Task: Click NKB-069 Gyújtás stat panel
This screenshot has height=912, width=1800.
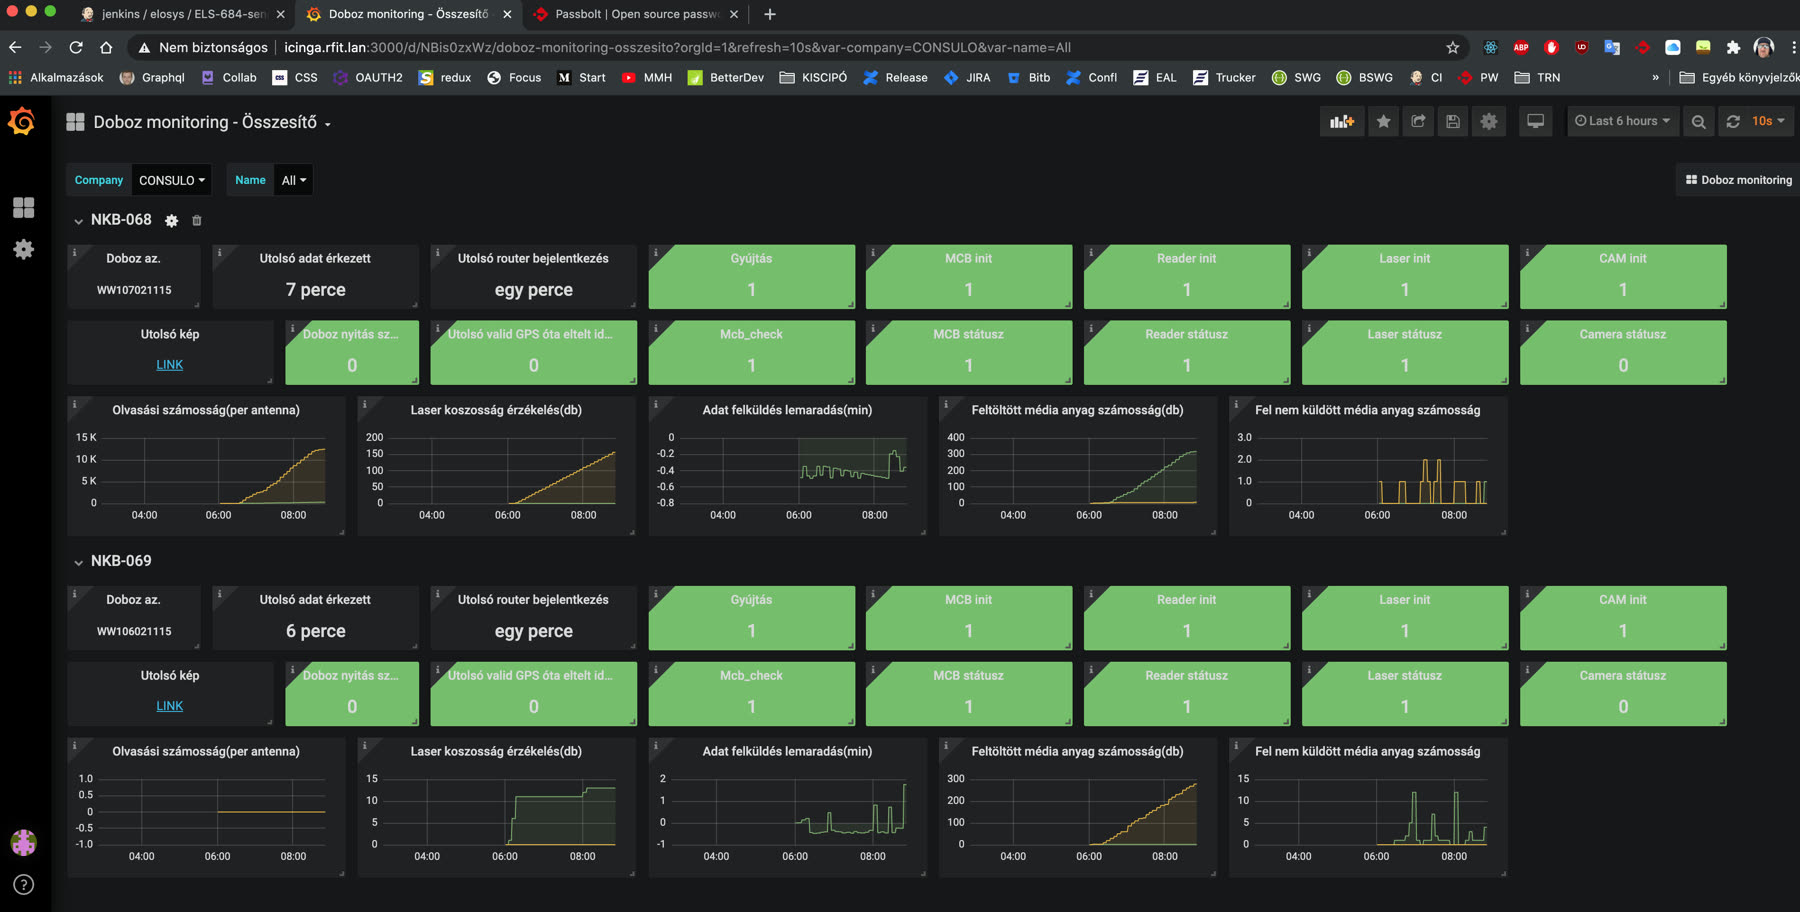Action: (x=751, y=617)
